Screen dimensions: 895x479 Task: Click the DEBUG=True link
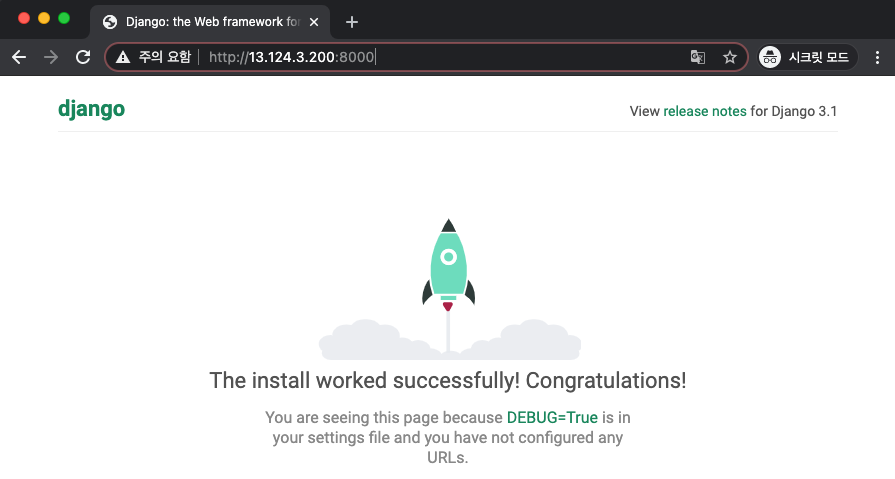[552, 418]
